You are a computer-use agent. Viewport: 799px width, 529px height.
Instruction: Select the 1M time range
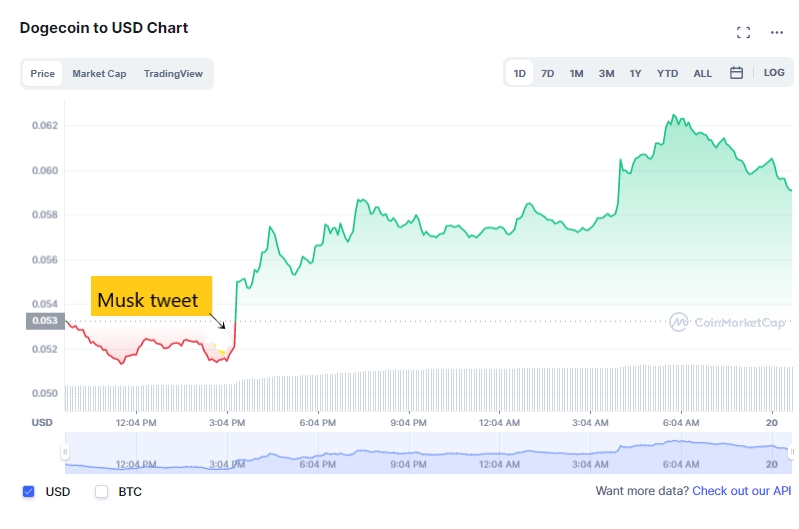[576, 73]
